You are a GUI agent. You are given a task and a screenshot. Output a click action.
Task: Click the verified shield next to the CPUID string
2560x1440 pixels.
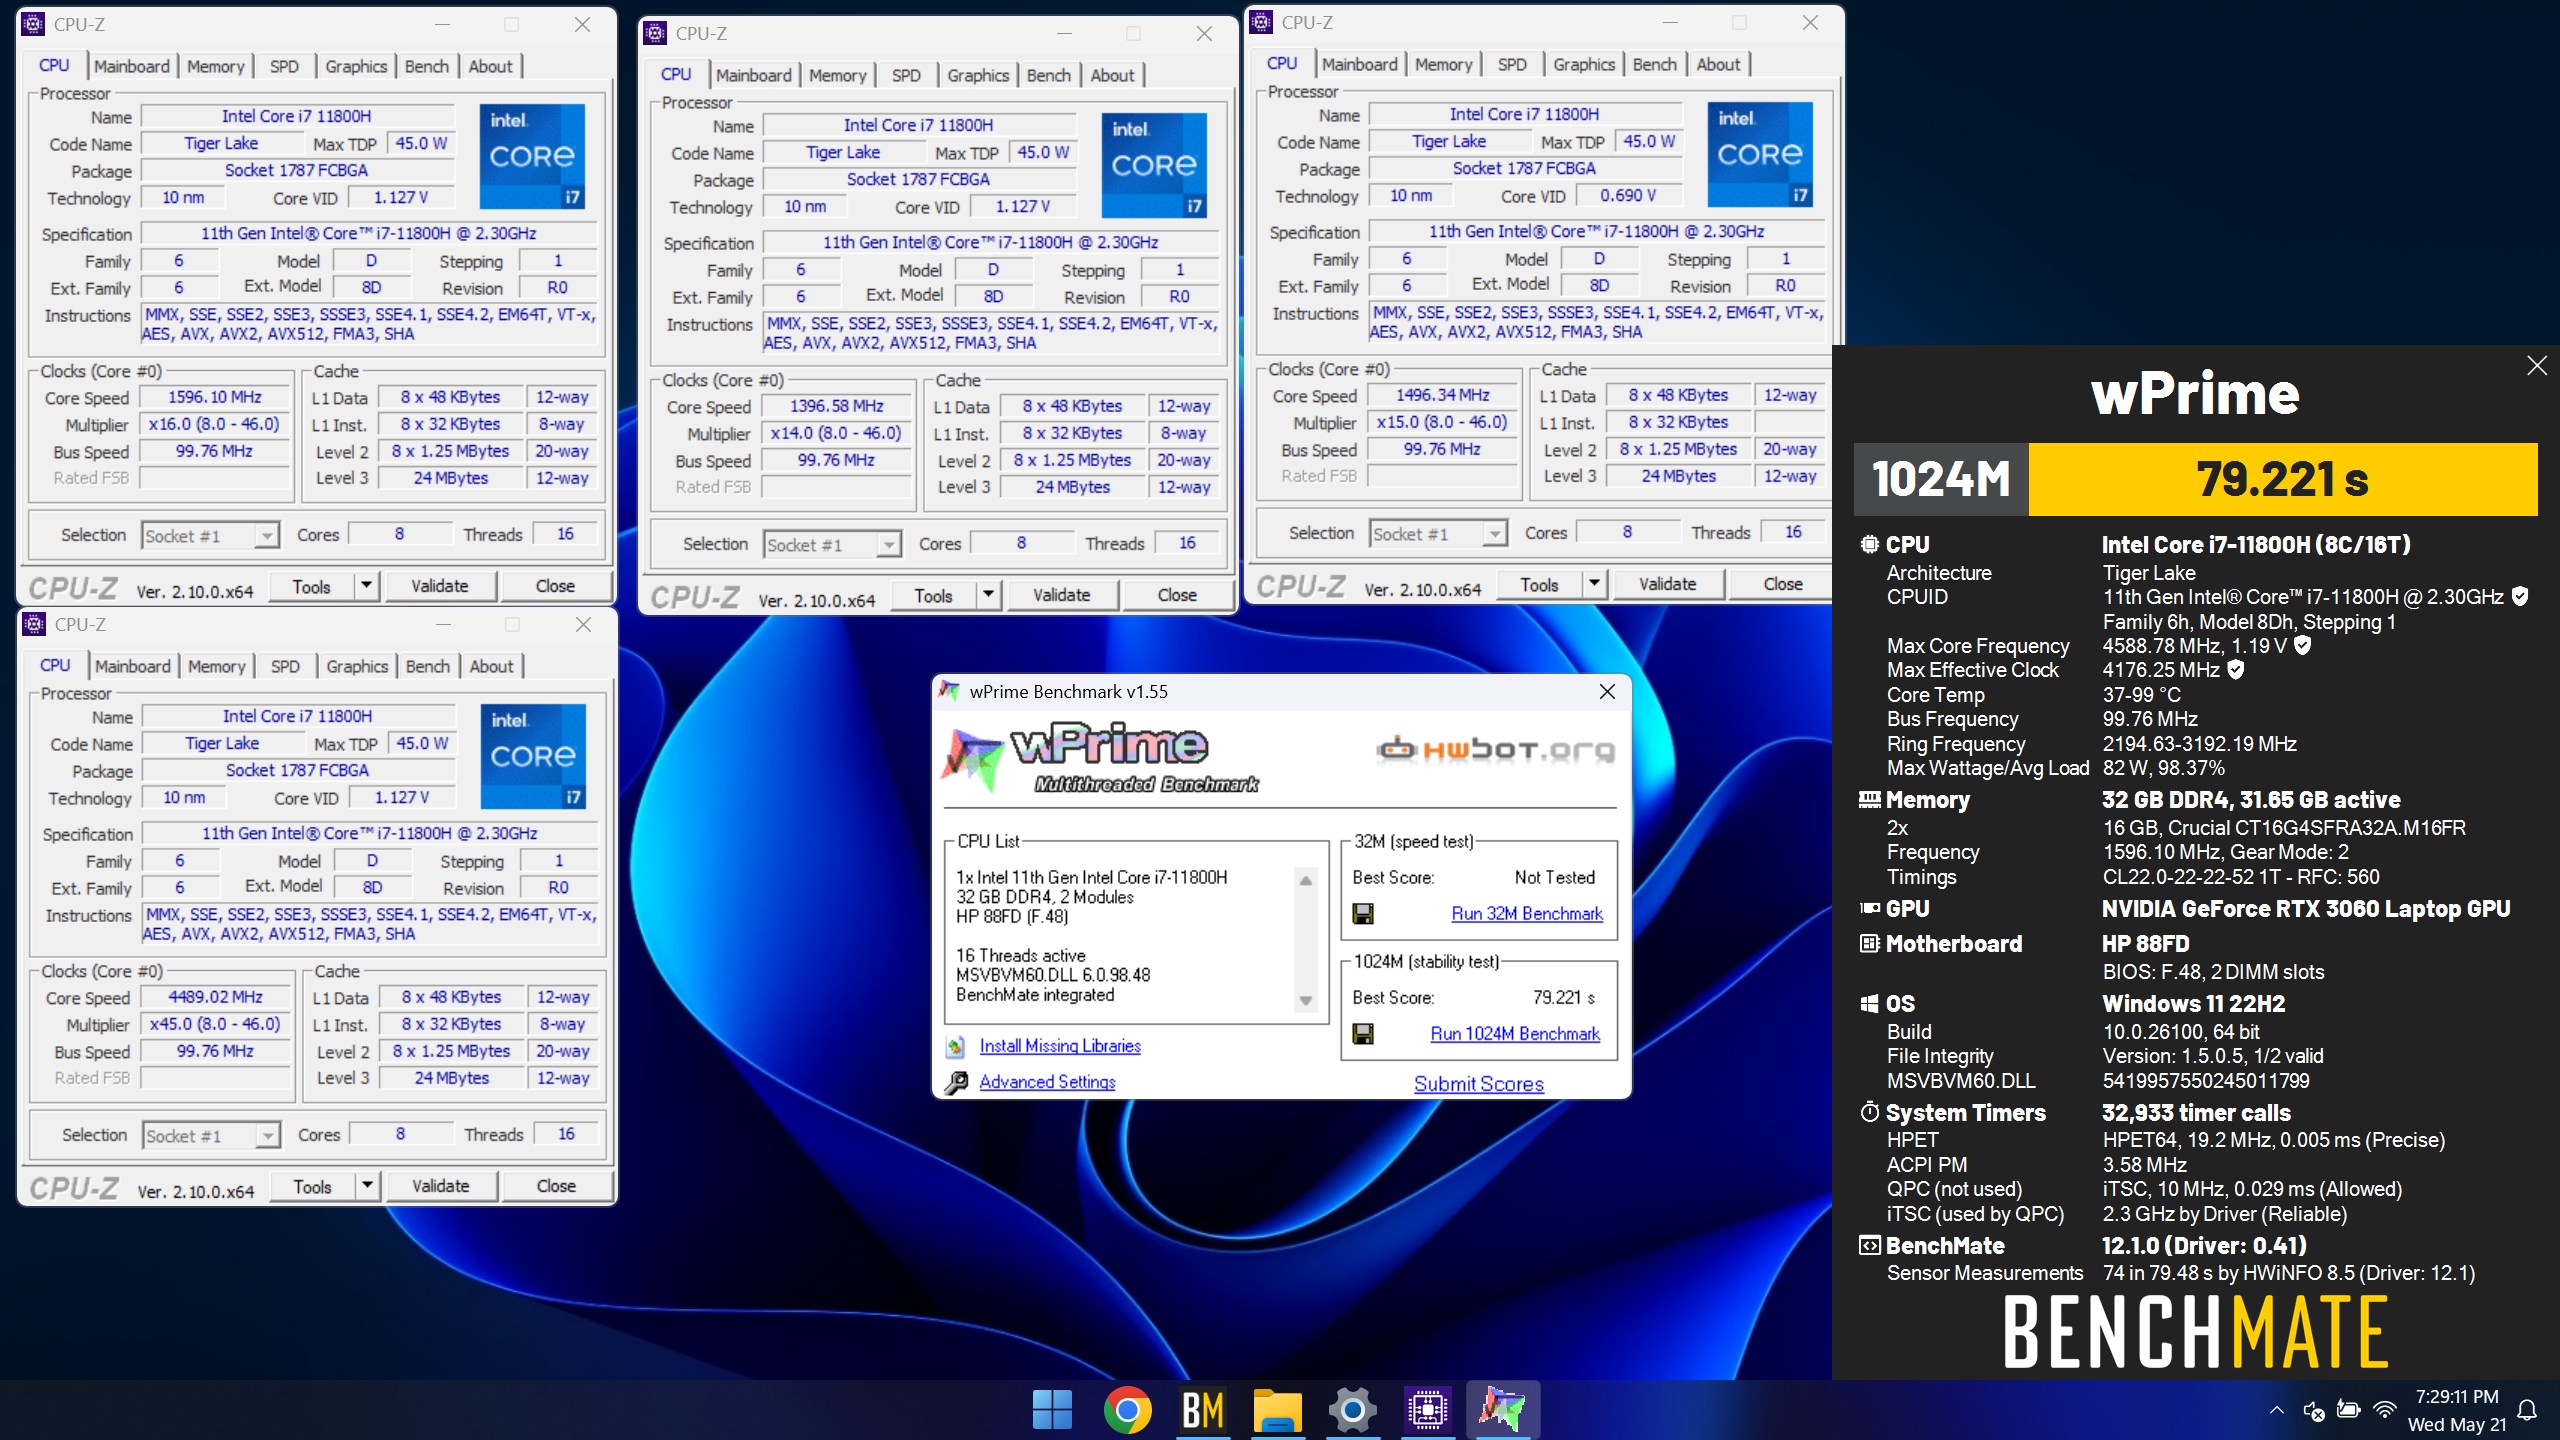click(x=2520, y=596)
